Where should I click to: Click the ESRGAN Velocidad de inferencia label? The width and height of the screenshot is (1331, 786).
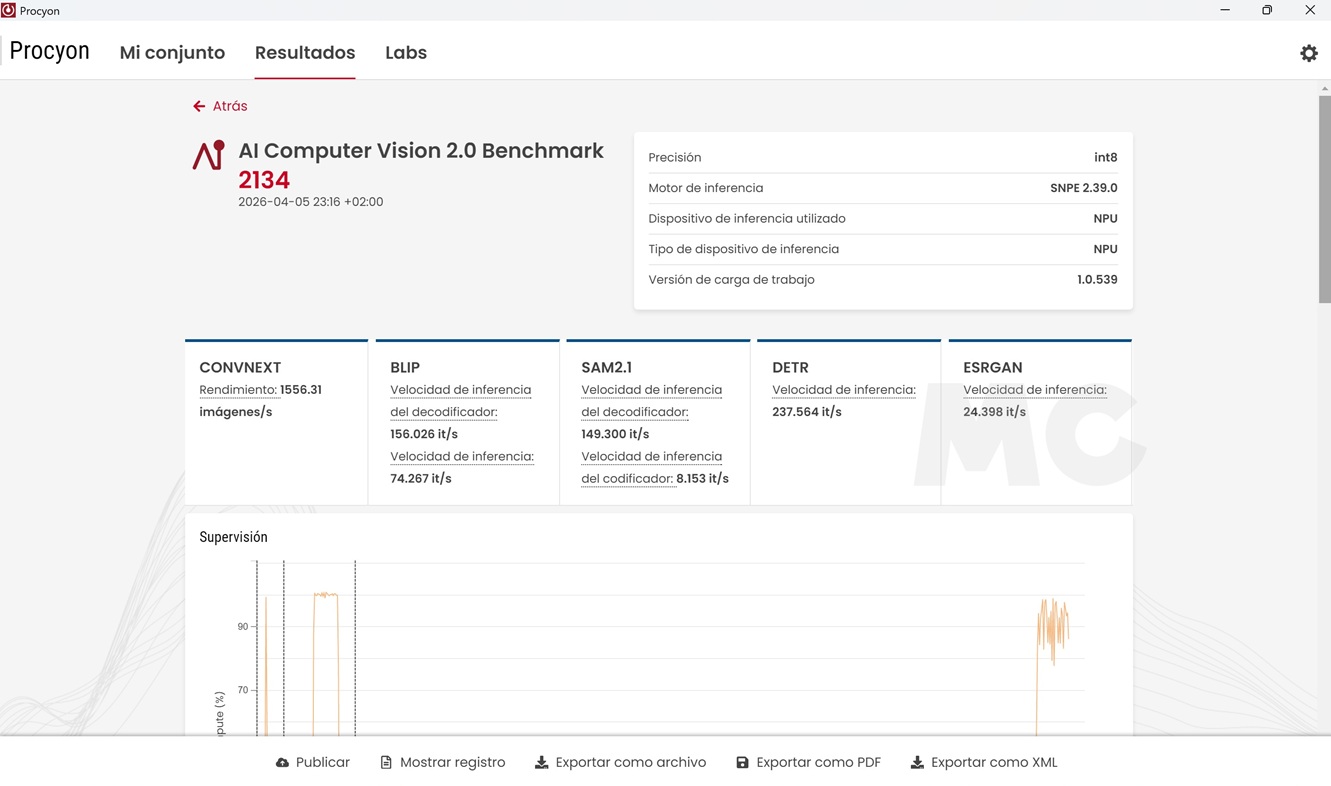click(1034, 390)
